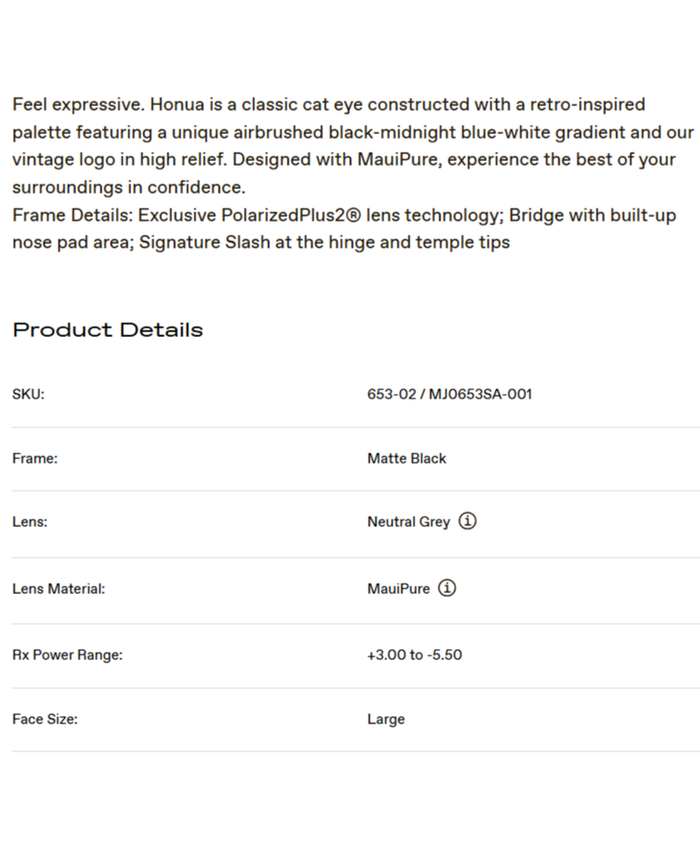The width and height of the screenshot is (700, 850).
Task: Select the SKU value 653-02 / MJ0653SA-001
Action: [449, 394]
